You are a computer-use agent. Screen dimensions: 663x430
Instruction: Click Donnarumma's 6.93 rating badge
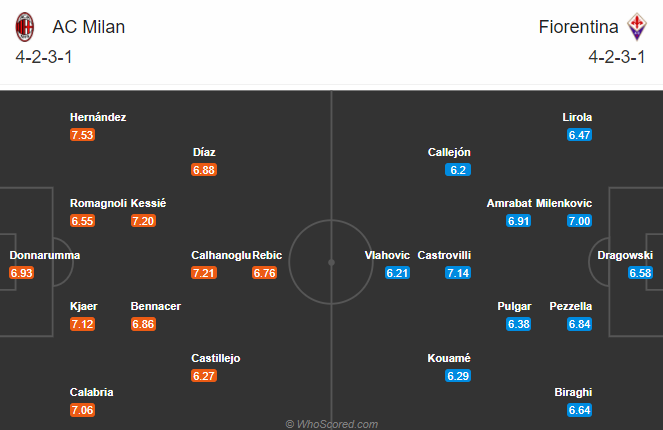coord(22,273)
